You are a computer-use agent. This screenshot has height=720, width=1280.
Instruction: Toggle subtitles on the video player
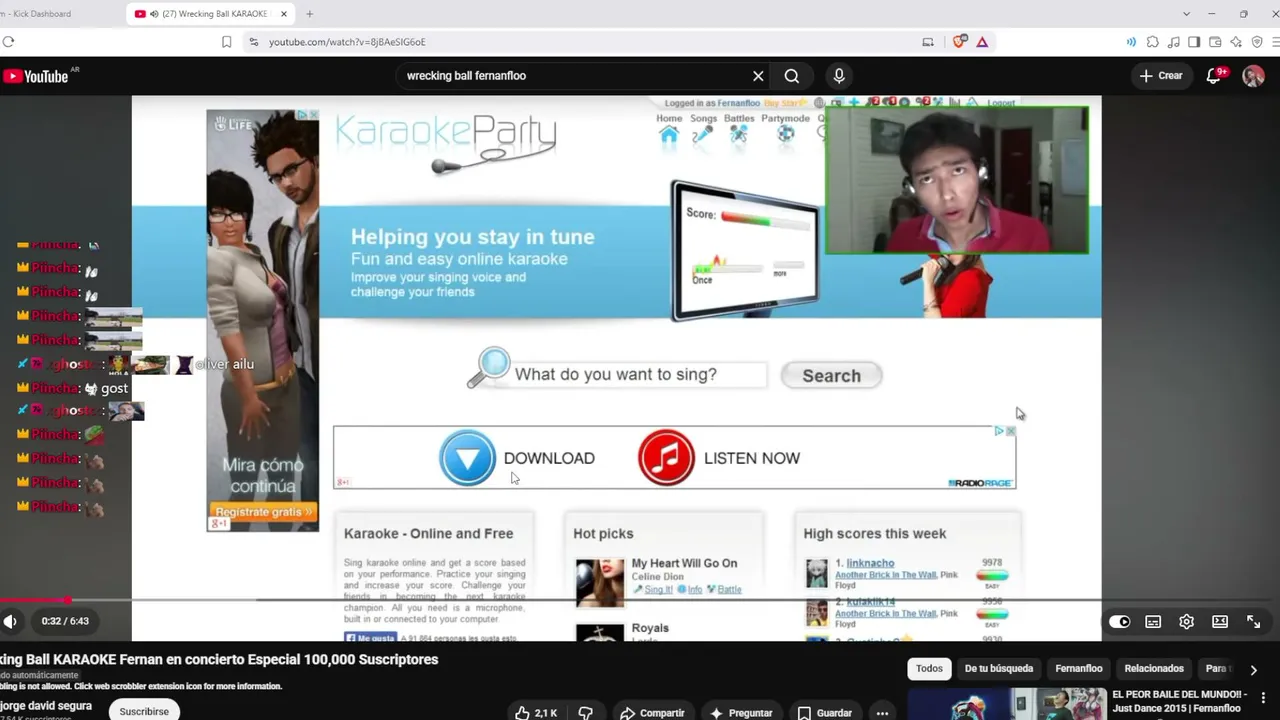1153,621
